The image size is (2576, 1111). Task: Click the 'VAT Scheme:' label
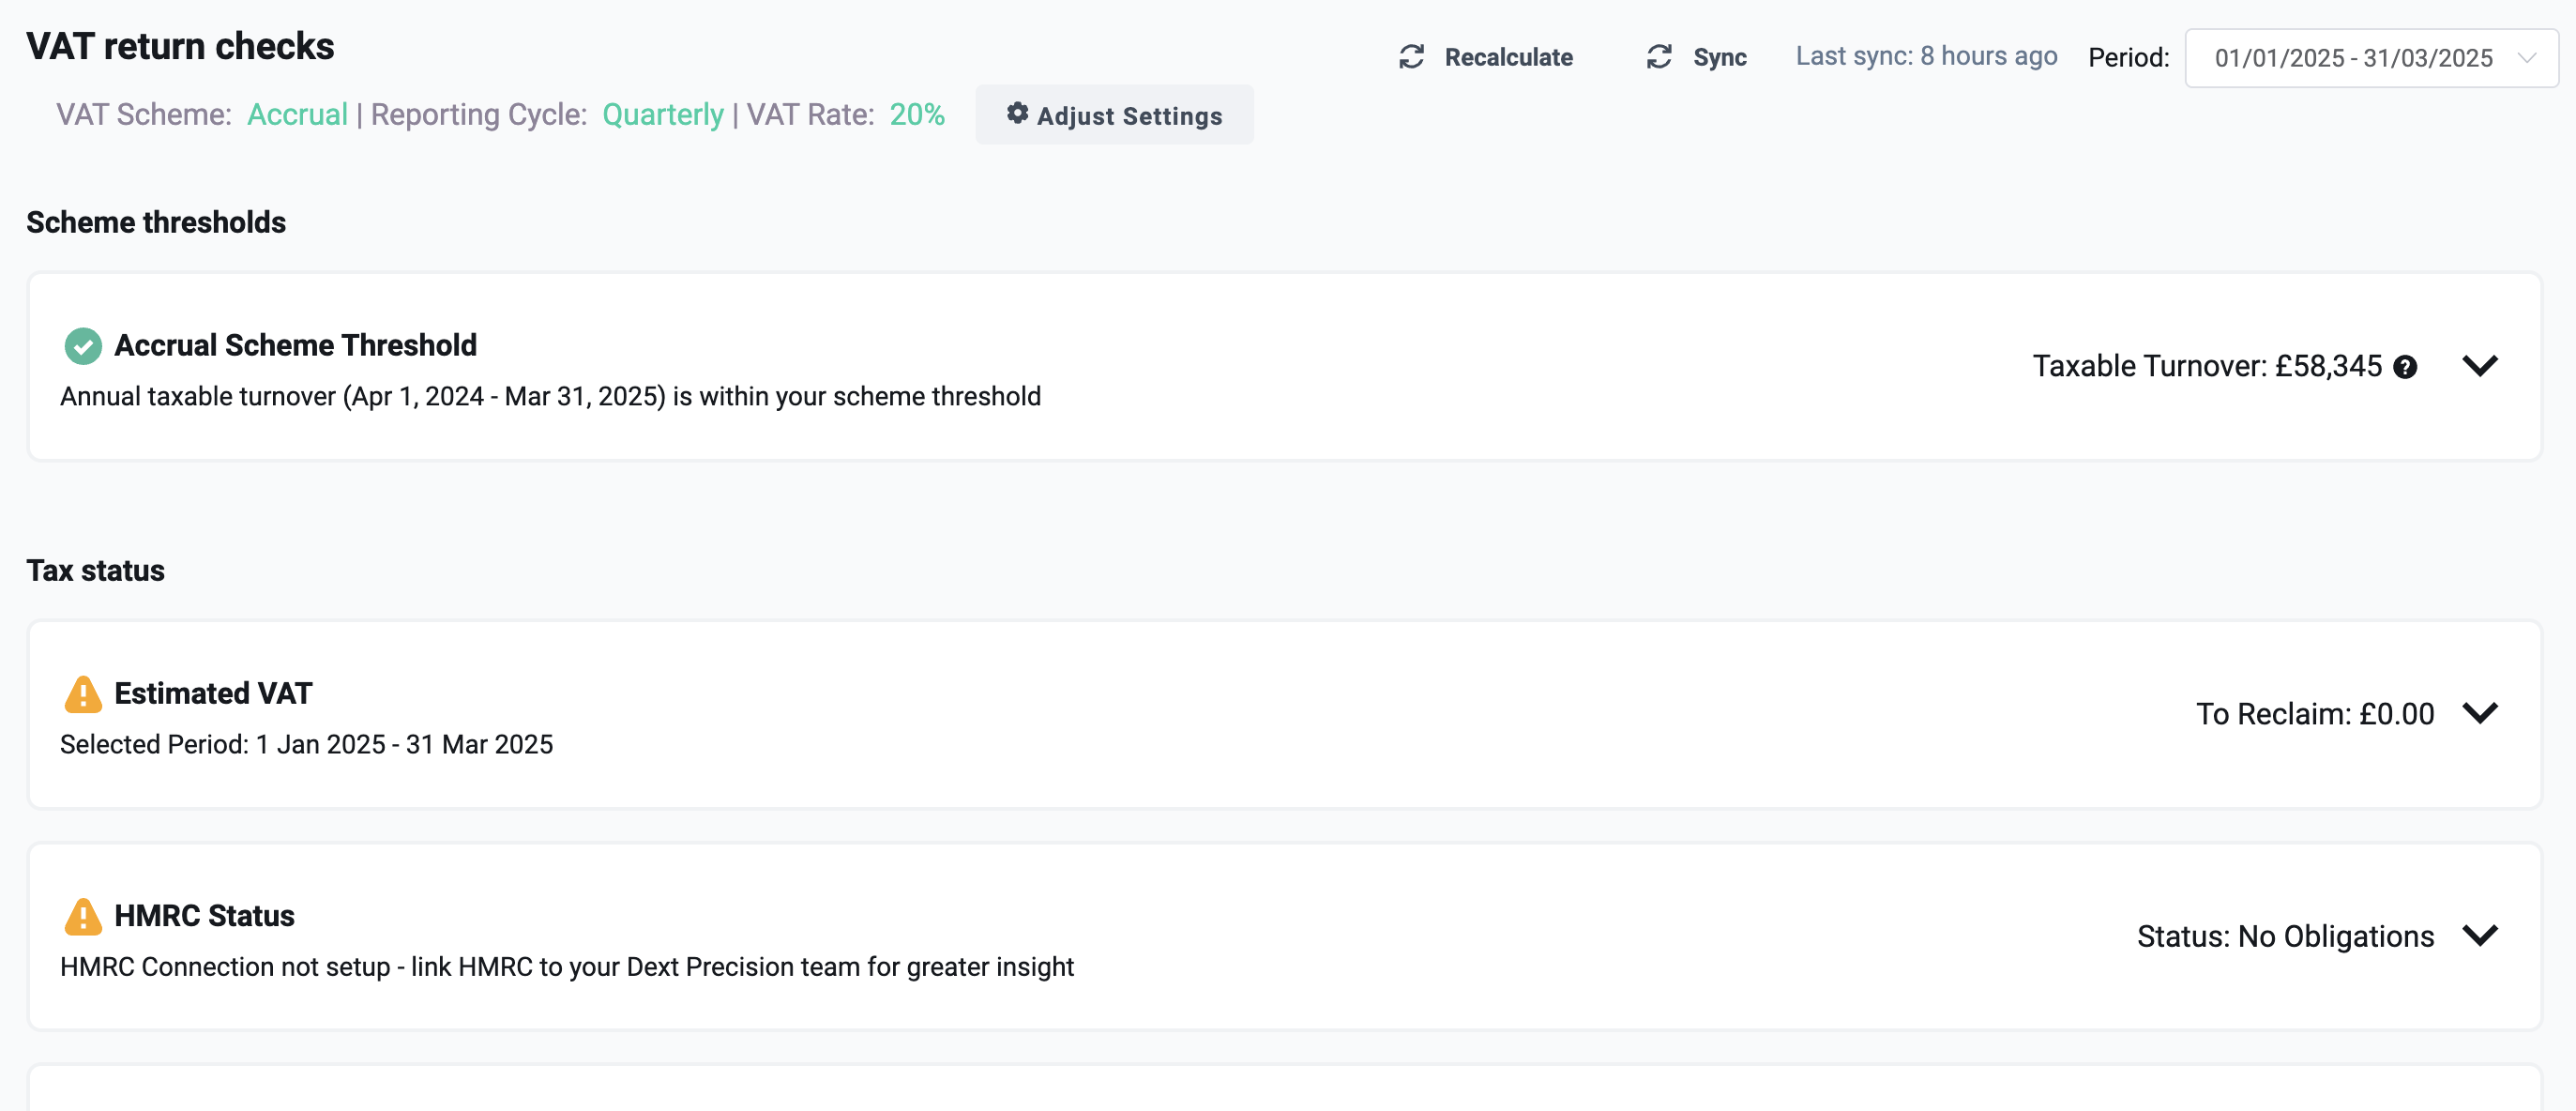[x=144, y=115]
